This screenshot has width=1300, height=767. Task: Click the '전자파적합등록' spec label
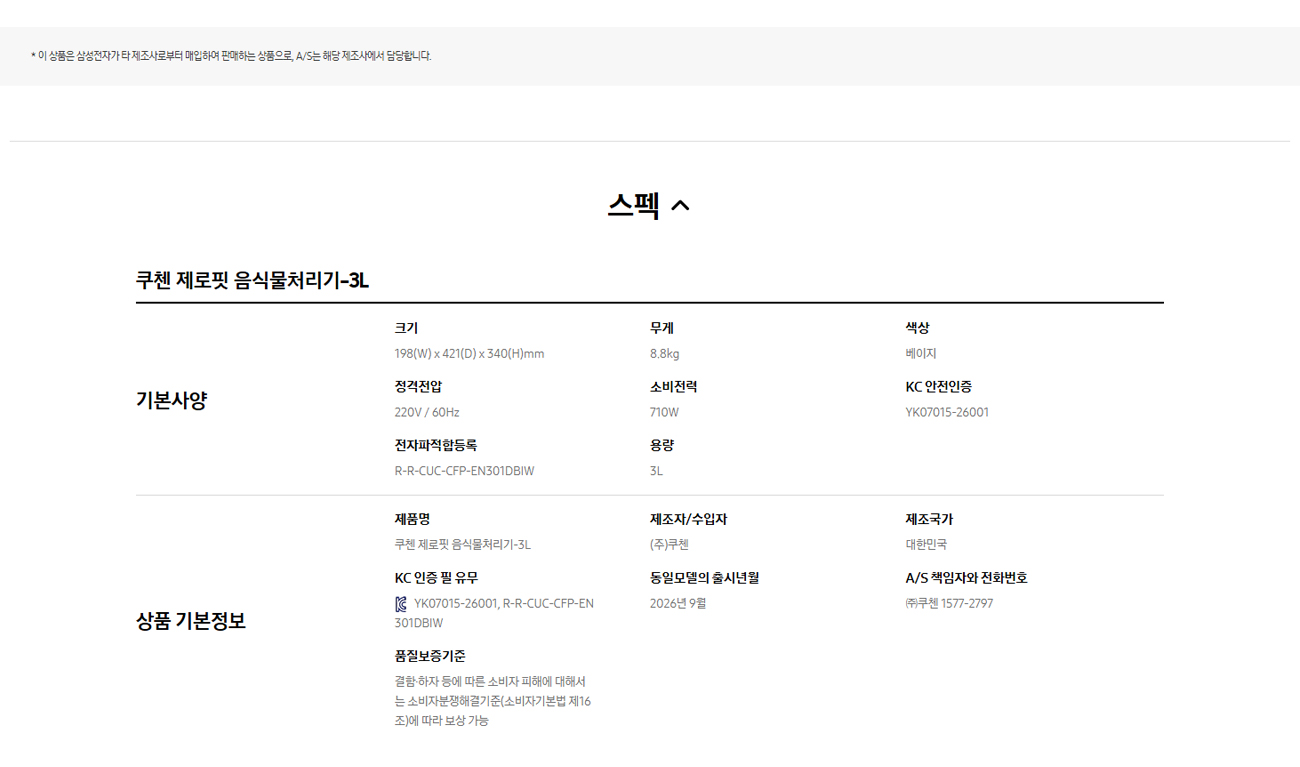click(x=436, y=445)
